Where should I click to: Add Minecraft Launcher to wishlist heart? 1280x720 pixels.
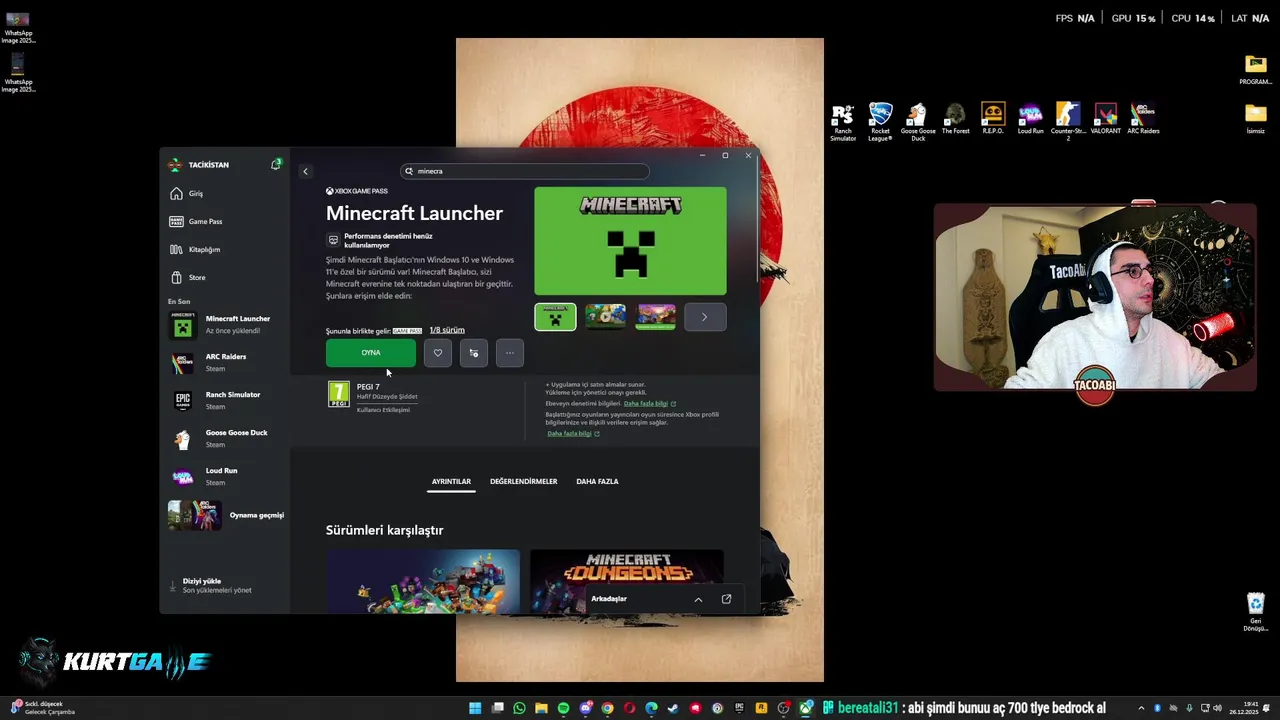pyautogui.click(x=438, y=353)
